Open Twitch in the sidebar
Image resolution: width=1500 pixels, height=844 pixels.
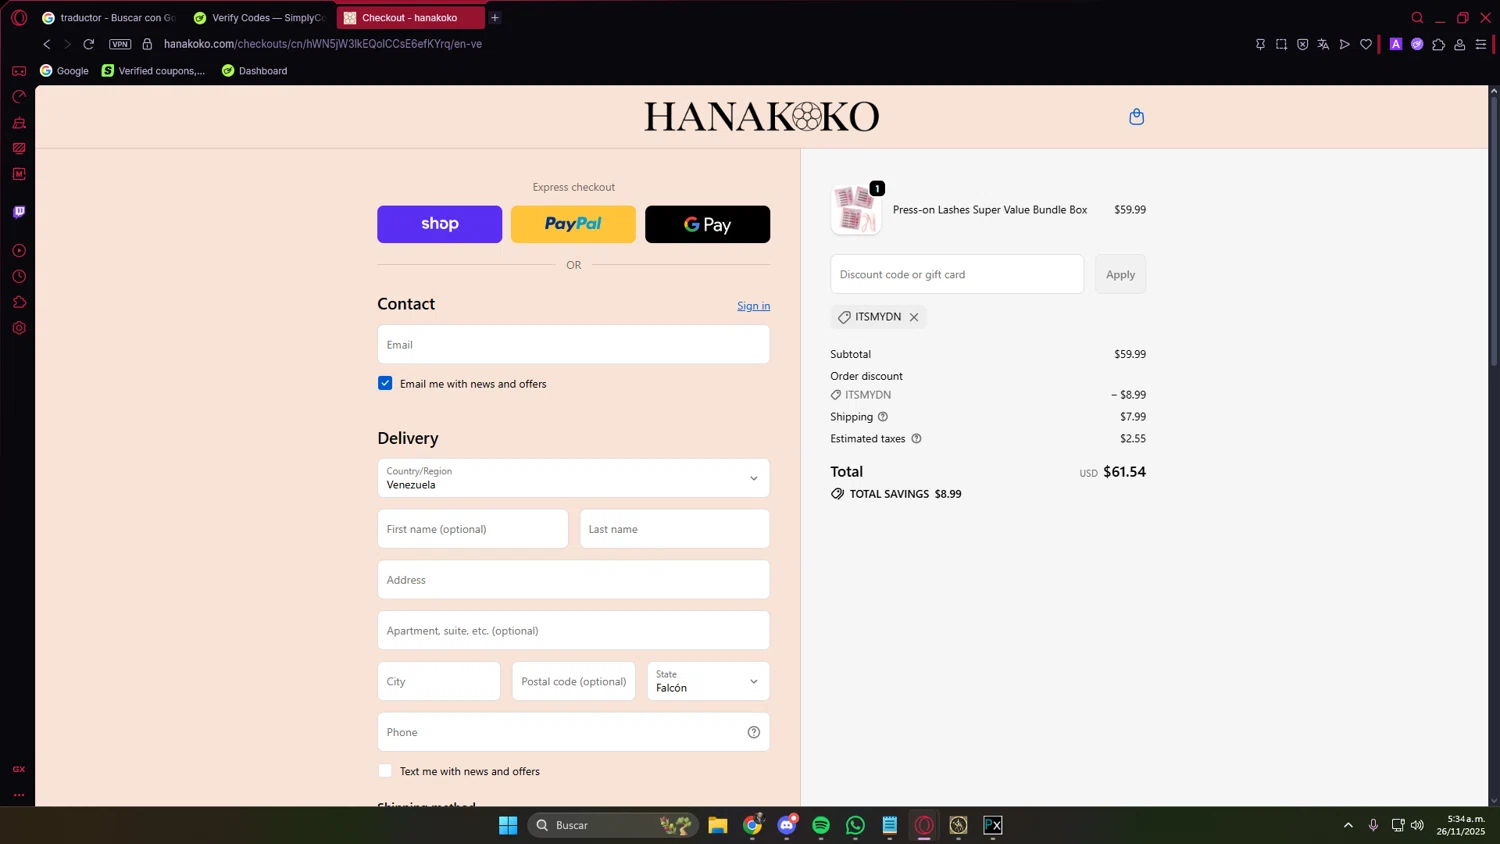coord(19,212)
